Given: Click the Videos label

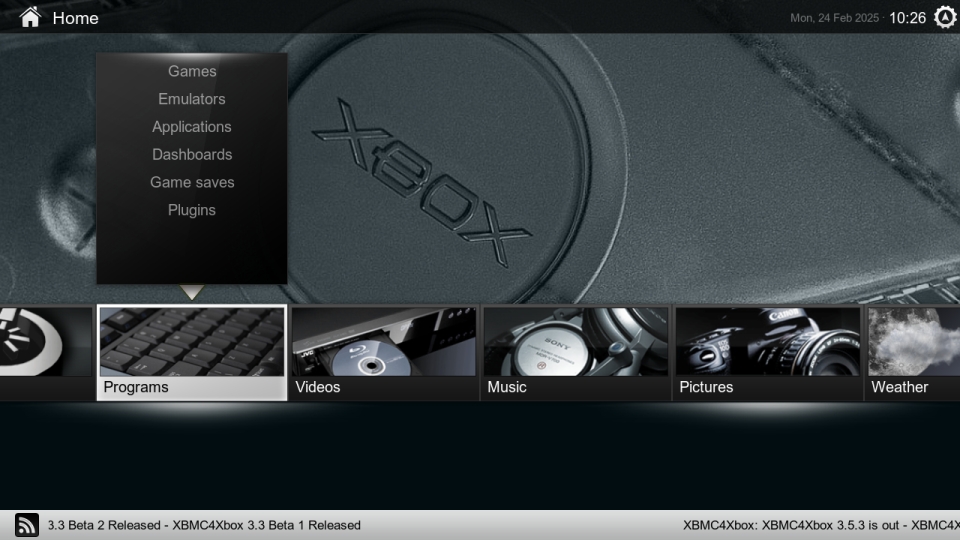Looking at the screenshot, I should [318, 387].
